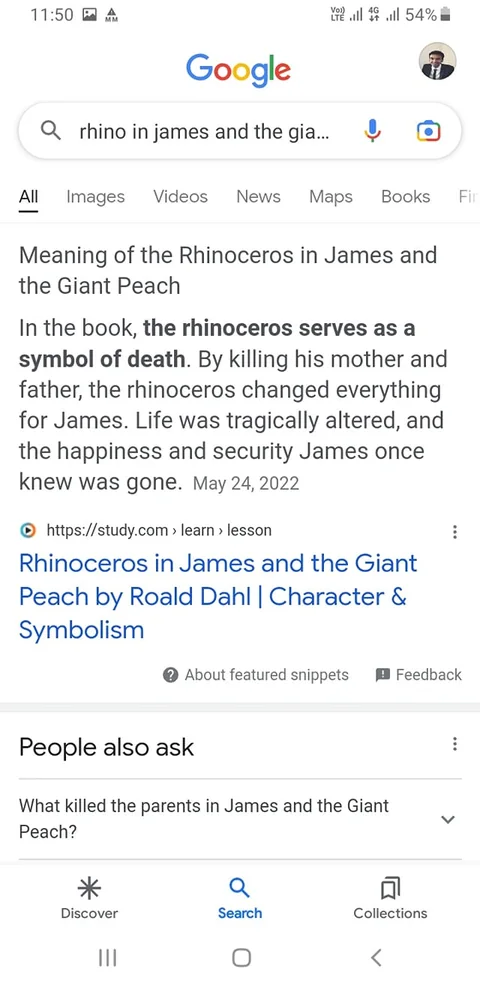Image resolution: width=480 pixels, height=986 pixels.
Task: Open the Books results tab
Action: click(x=406, y=197)
